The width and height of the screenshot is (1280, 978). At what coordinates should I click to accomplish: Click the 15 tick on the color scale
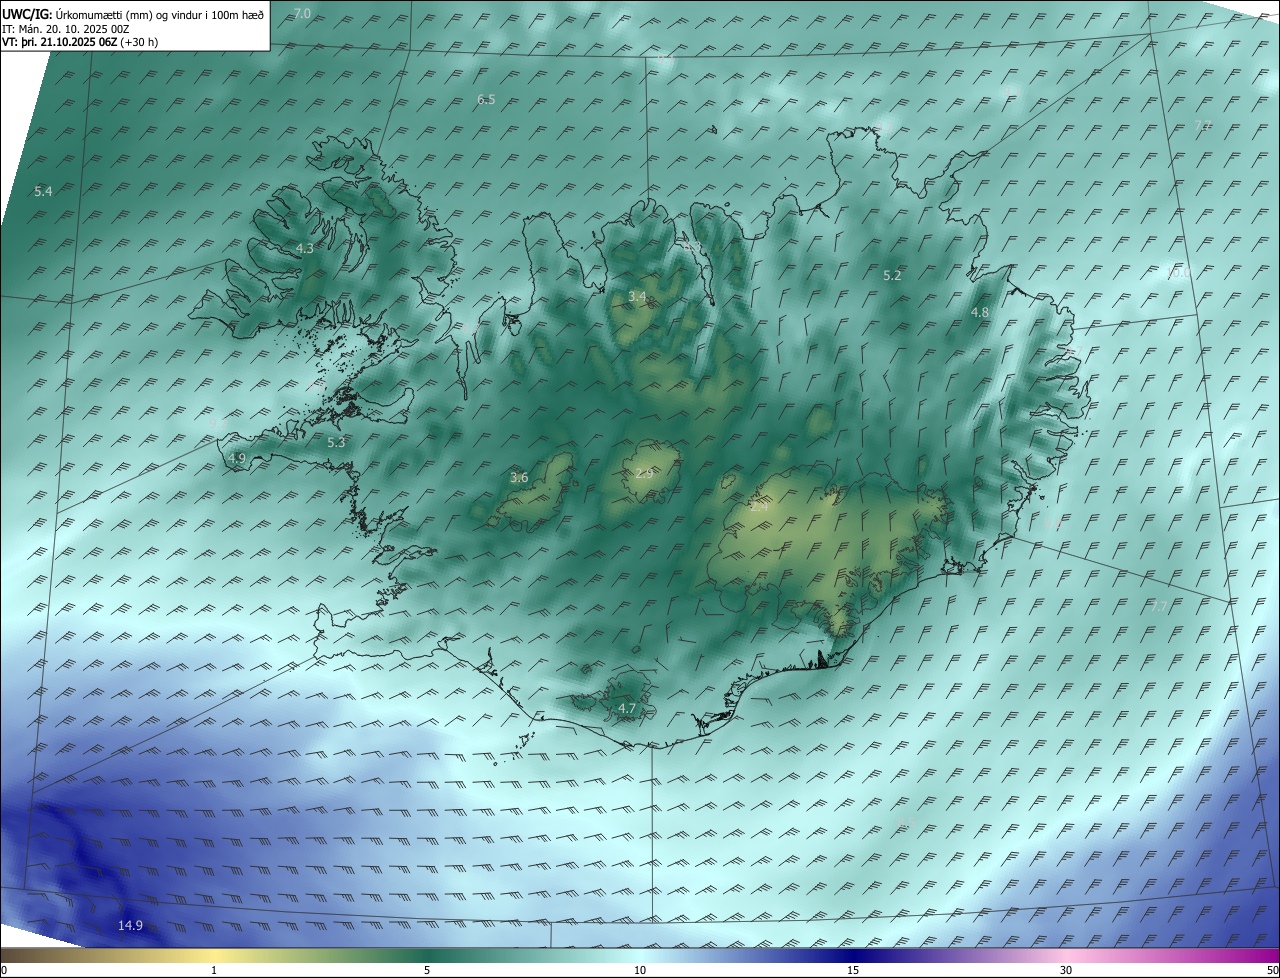[x=853, y=970]
